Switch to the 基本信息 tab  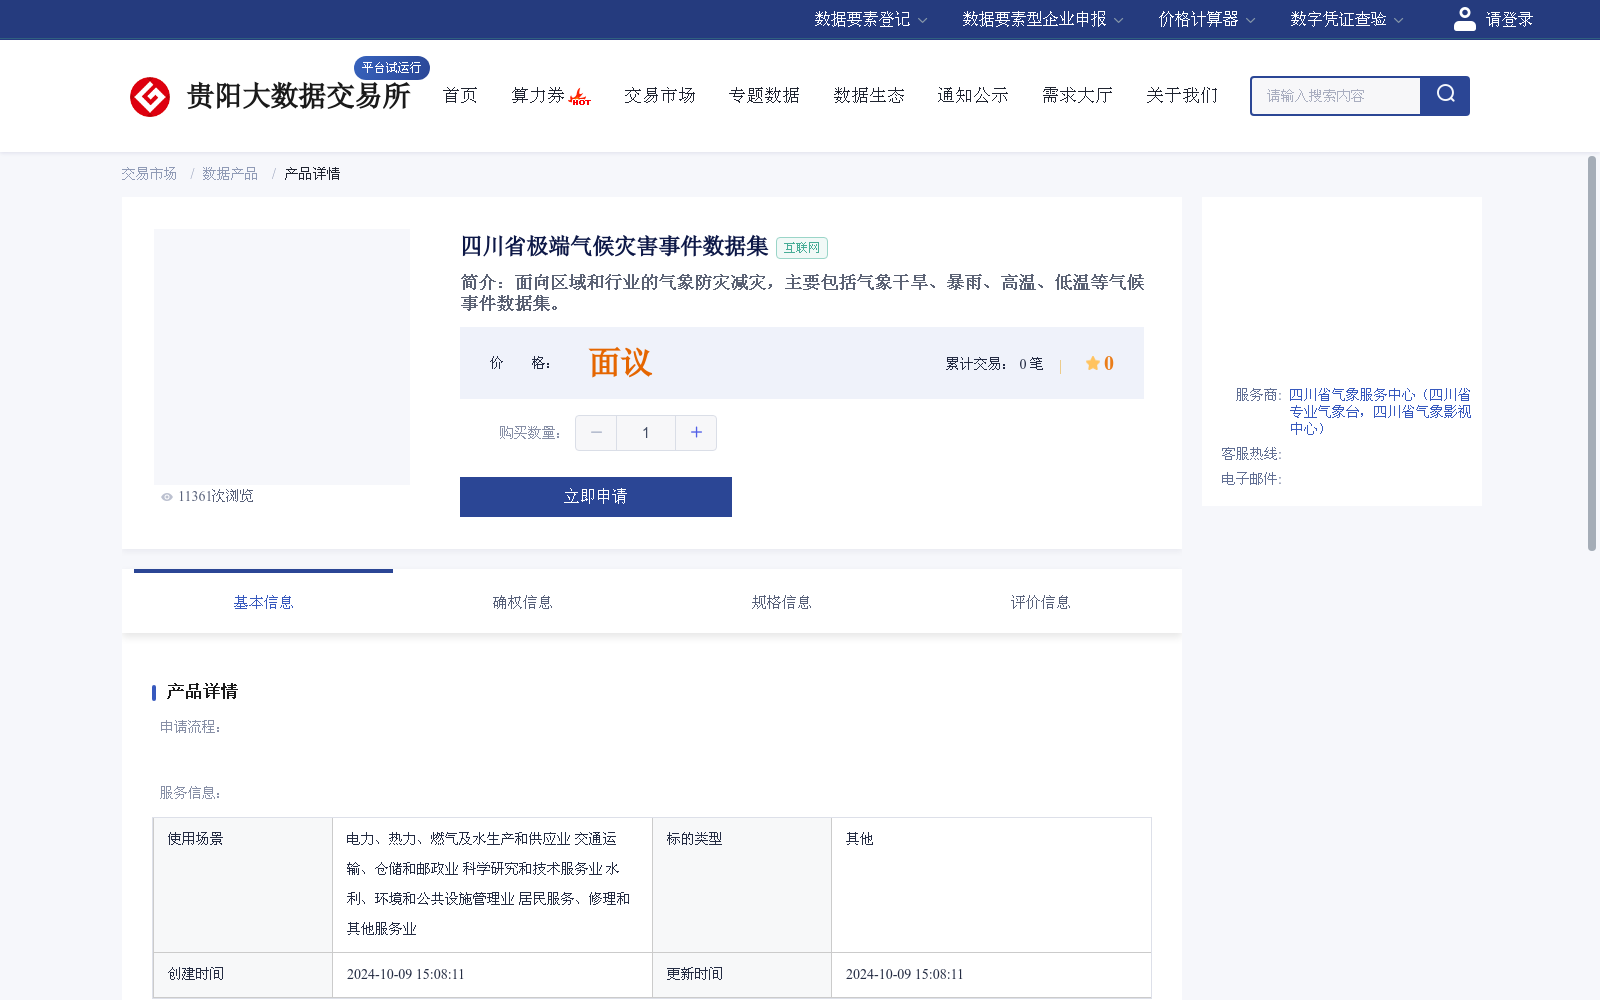(263, 602)
